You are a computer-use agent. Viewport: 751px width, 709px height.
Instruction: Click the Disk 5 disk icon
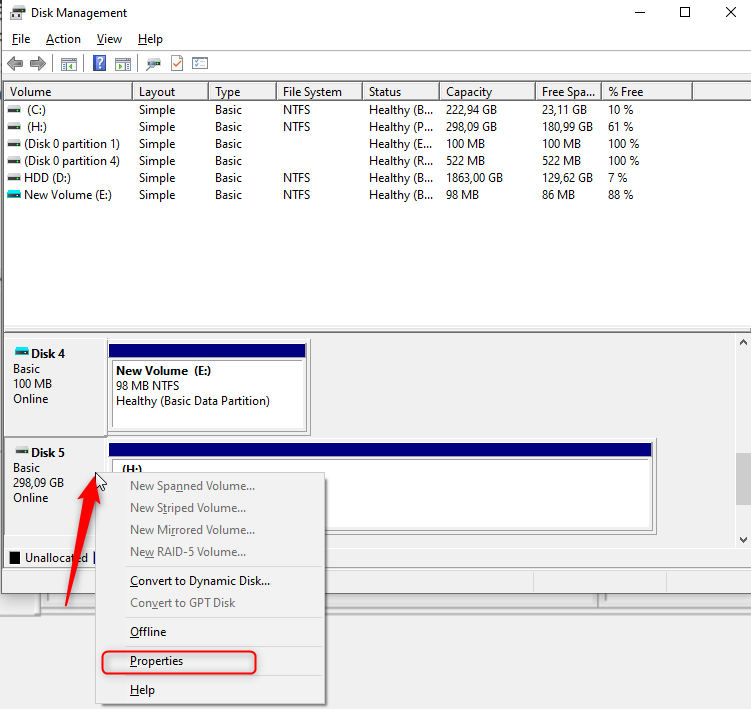click(x=22, y=451)
